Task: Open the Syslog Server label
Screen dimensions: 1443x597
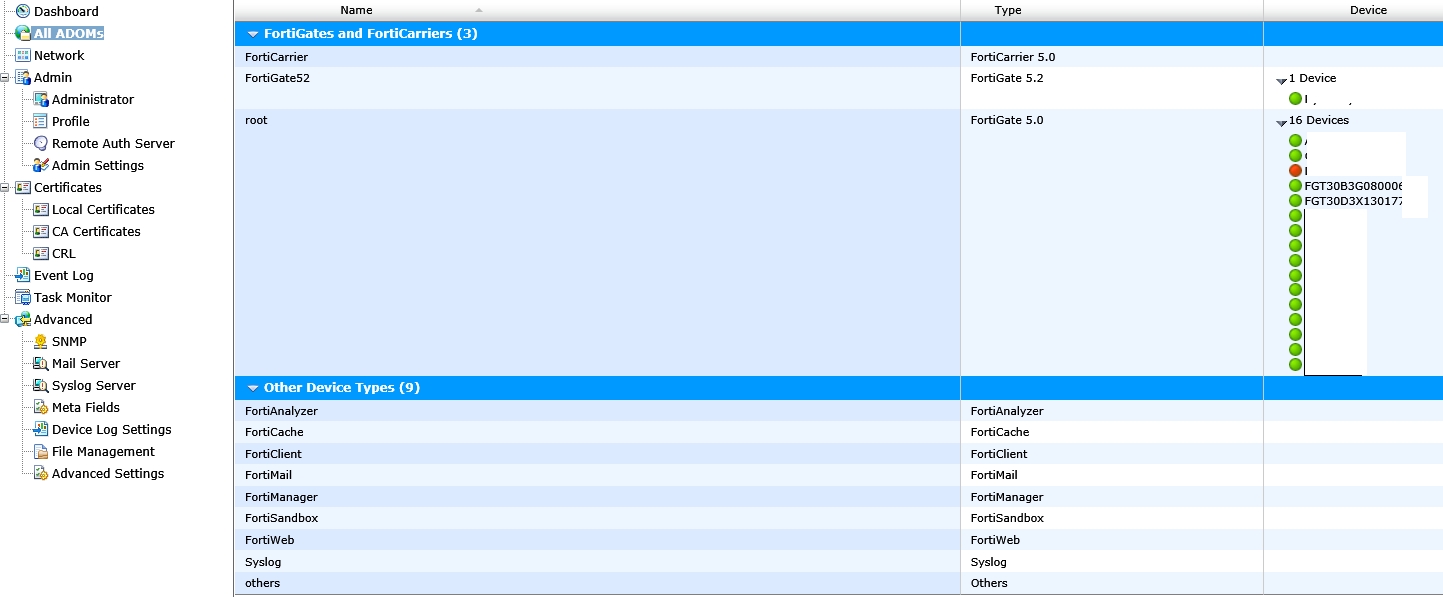Action: 94,385
